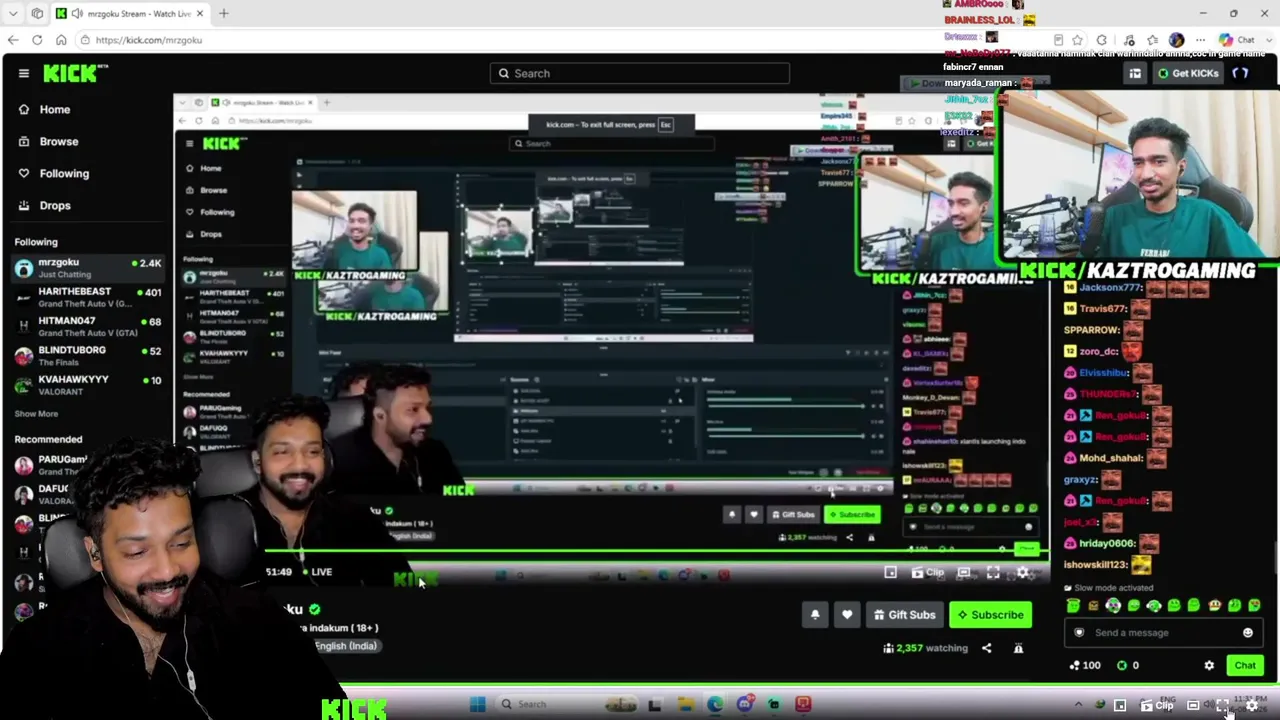Open the KVAHAWKYYY channel
This screenshot has width=1280, height=720.
87,384
